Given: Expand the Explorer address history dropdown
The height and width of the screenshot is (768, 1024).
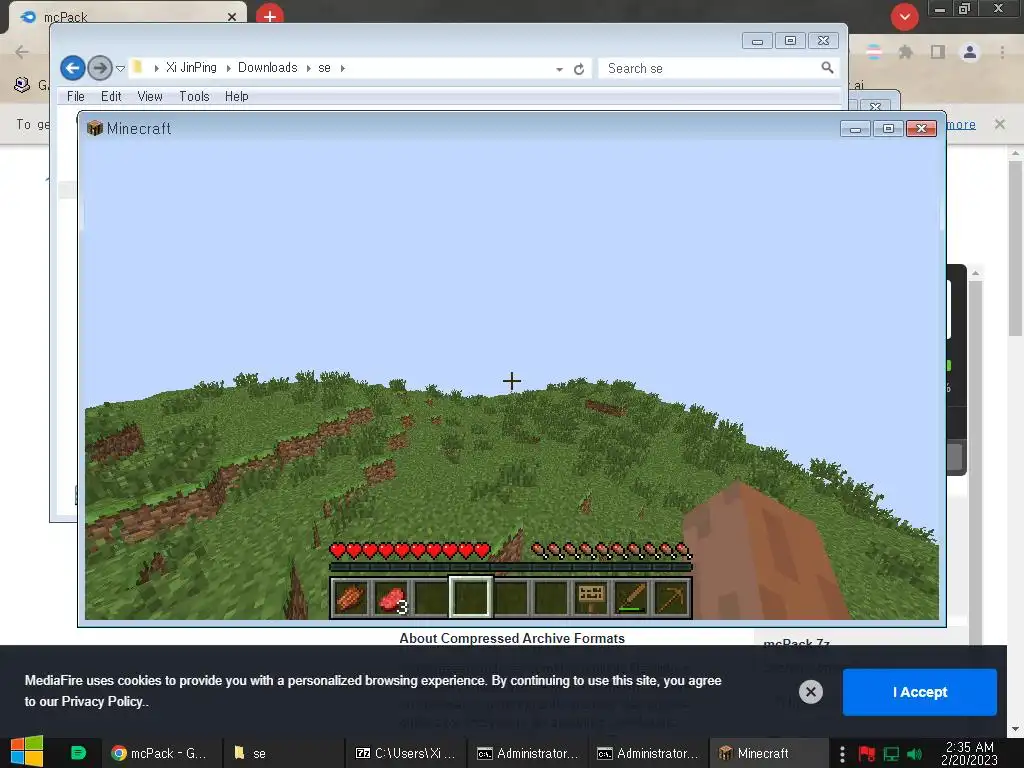Looking at the screenshot, I should tap(559, 69).
